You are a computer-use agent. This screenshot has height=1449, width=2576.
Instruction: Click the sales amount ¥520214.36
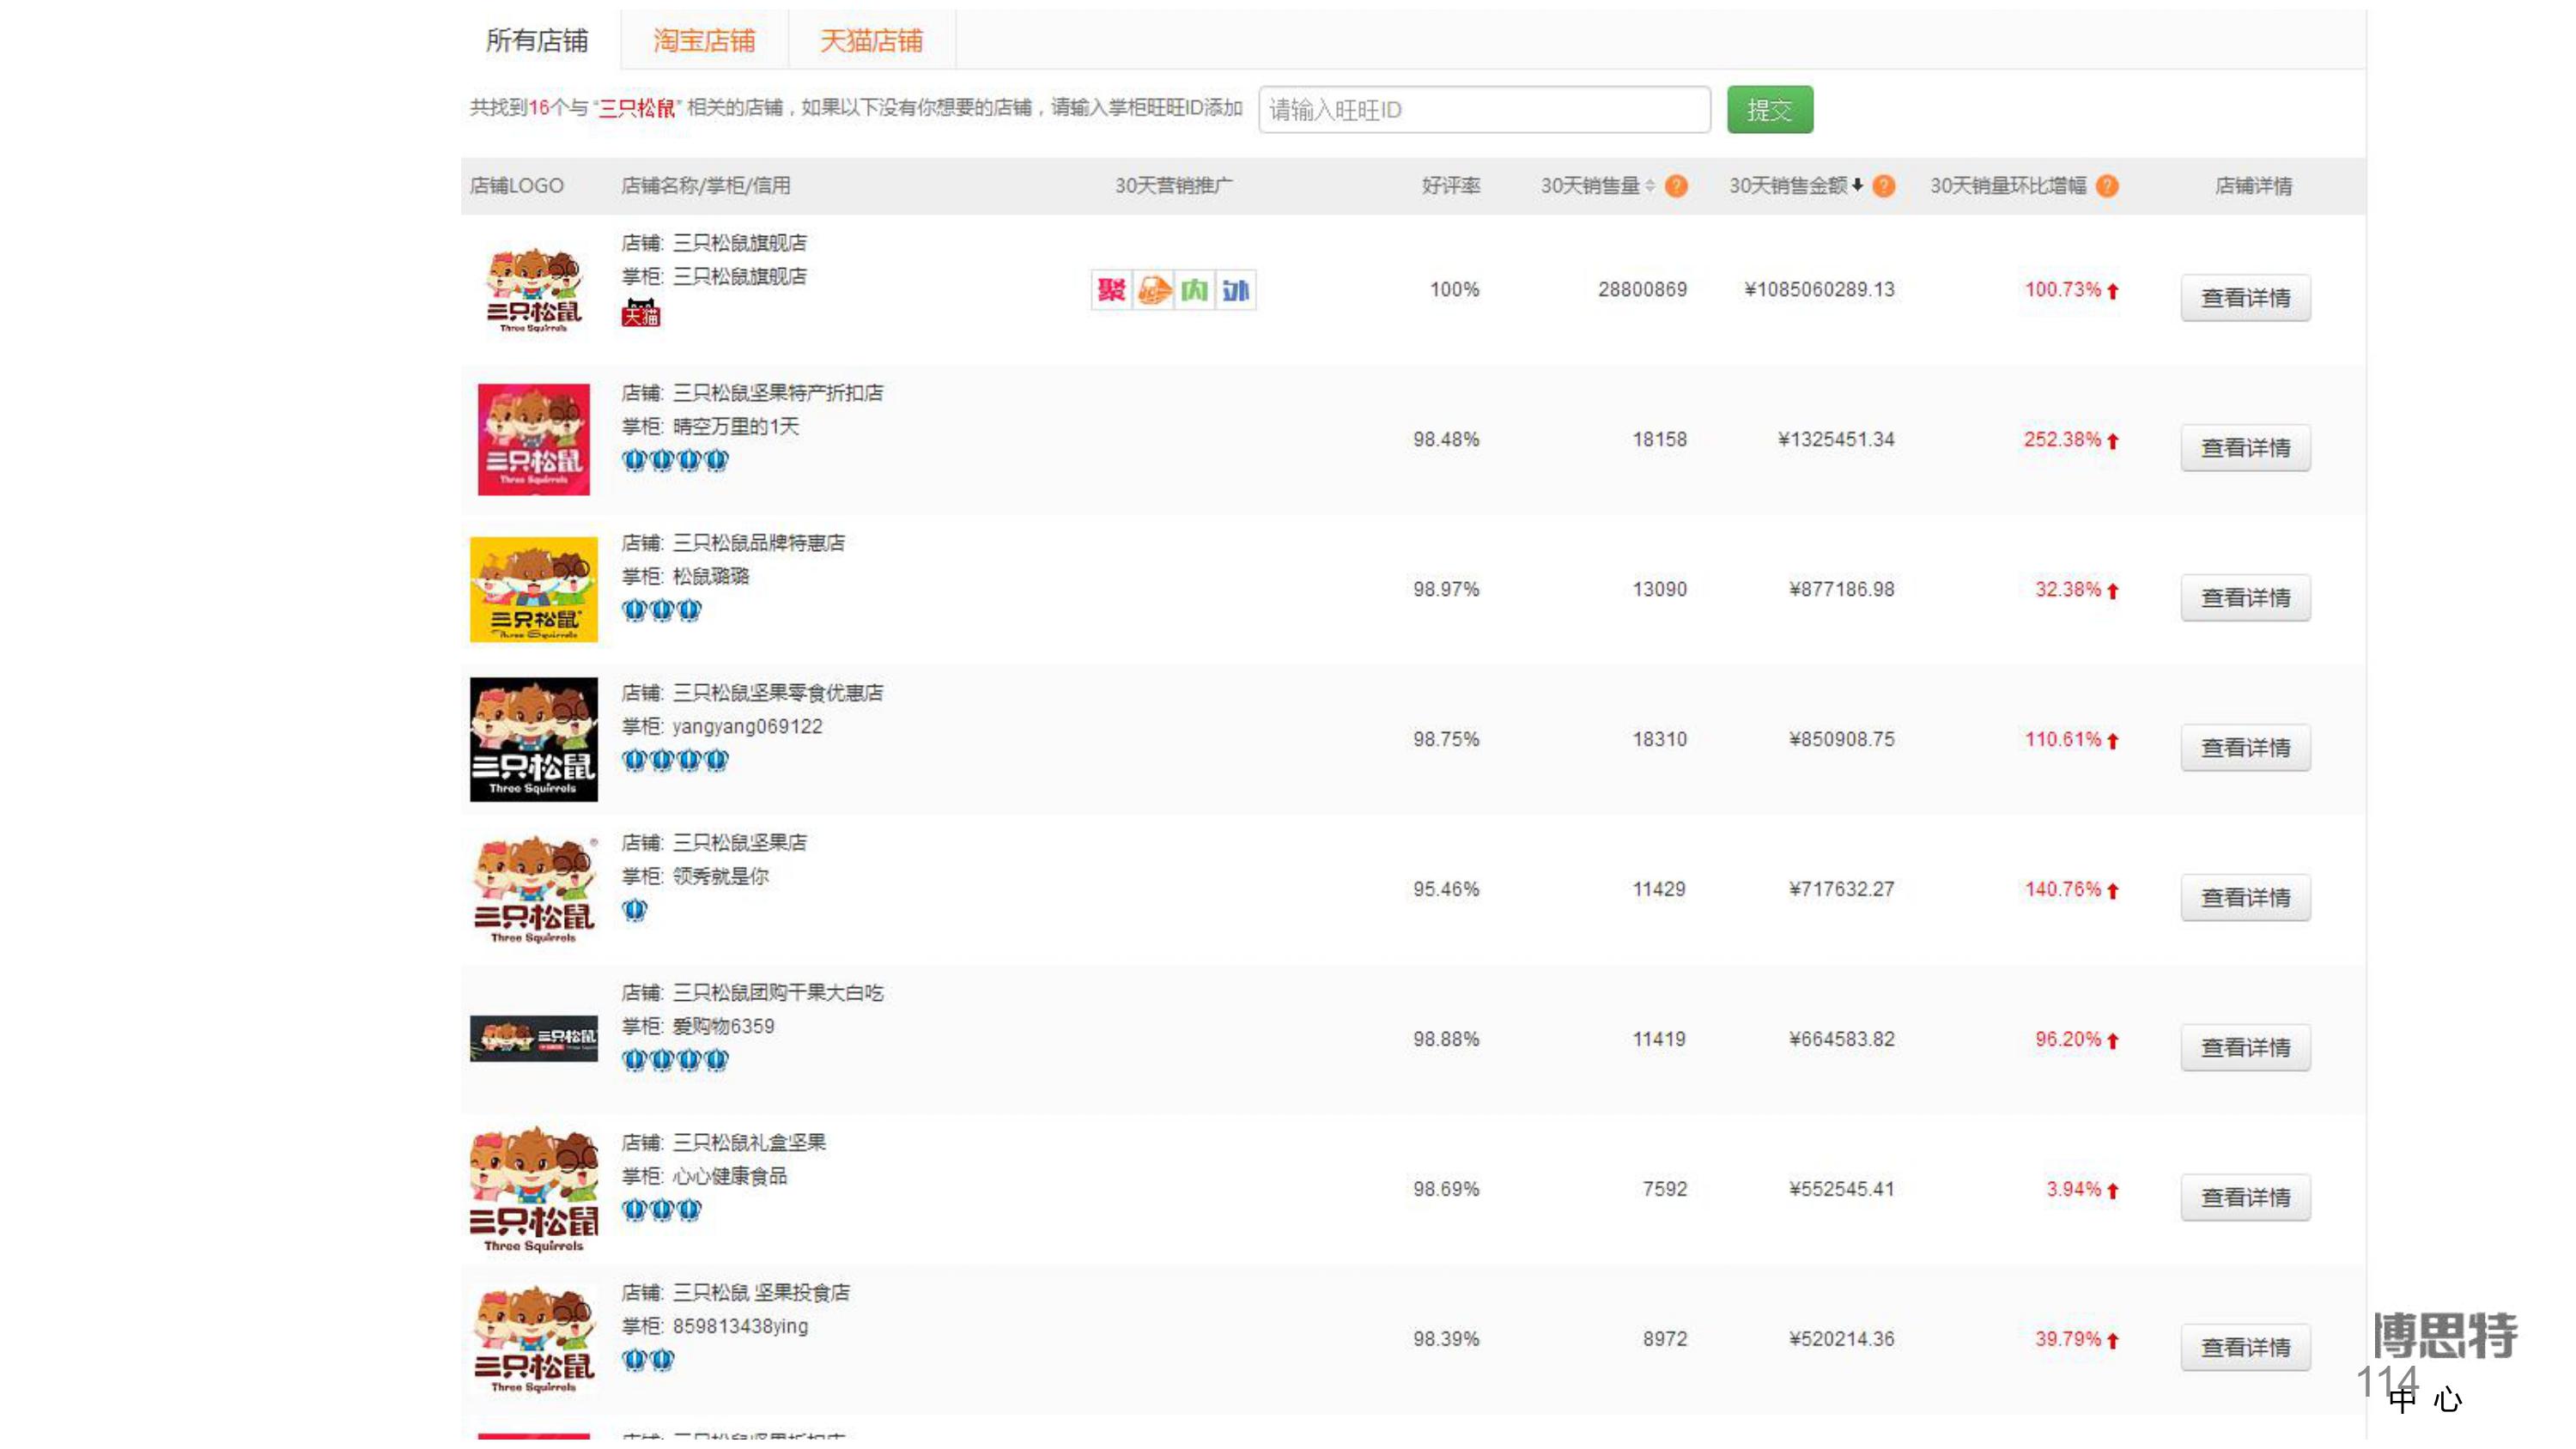pyautogui.click(x=1841, y=1340)
